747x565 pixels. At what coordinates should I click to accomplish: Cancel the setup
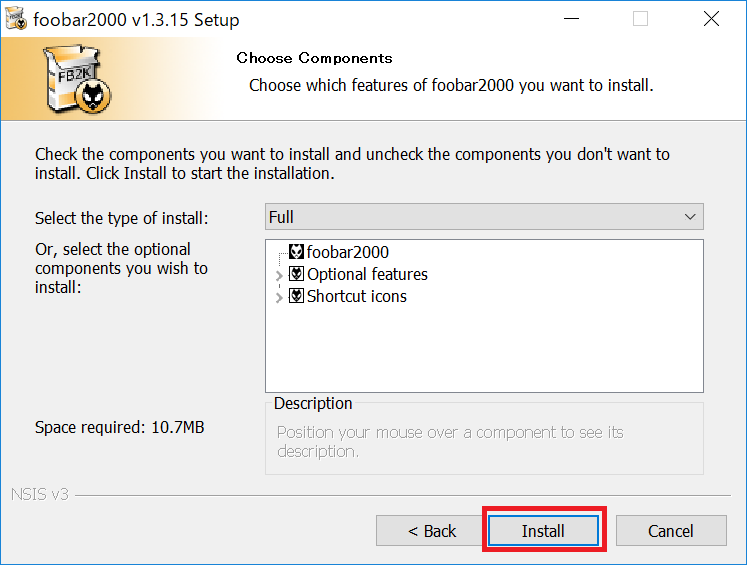point(671,530)
